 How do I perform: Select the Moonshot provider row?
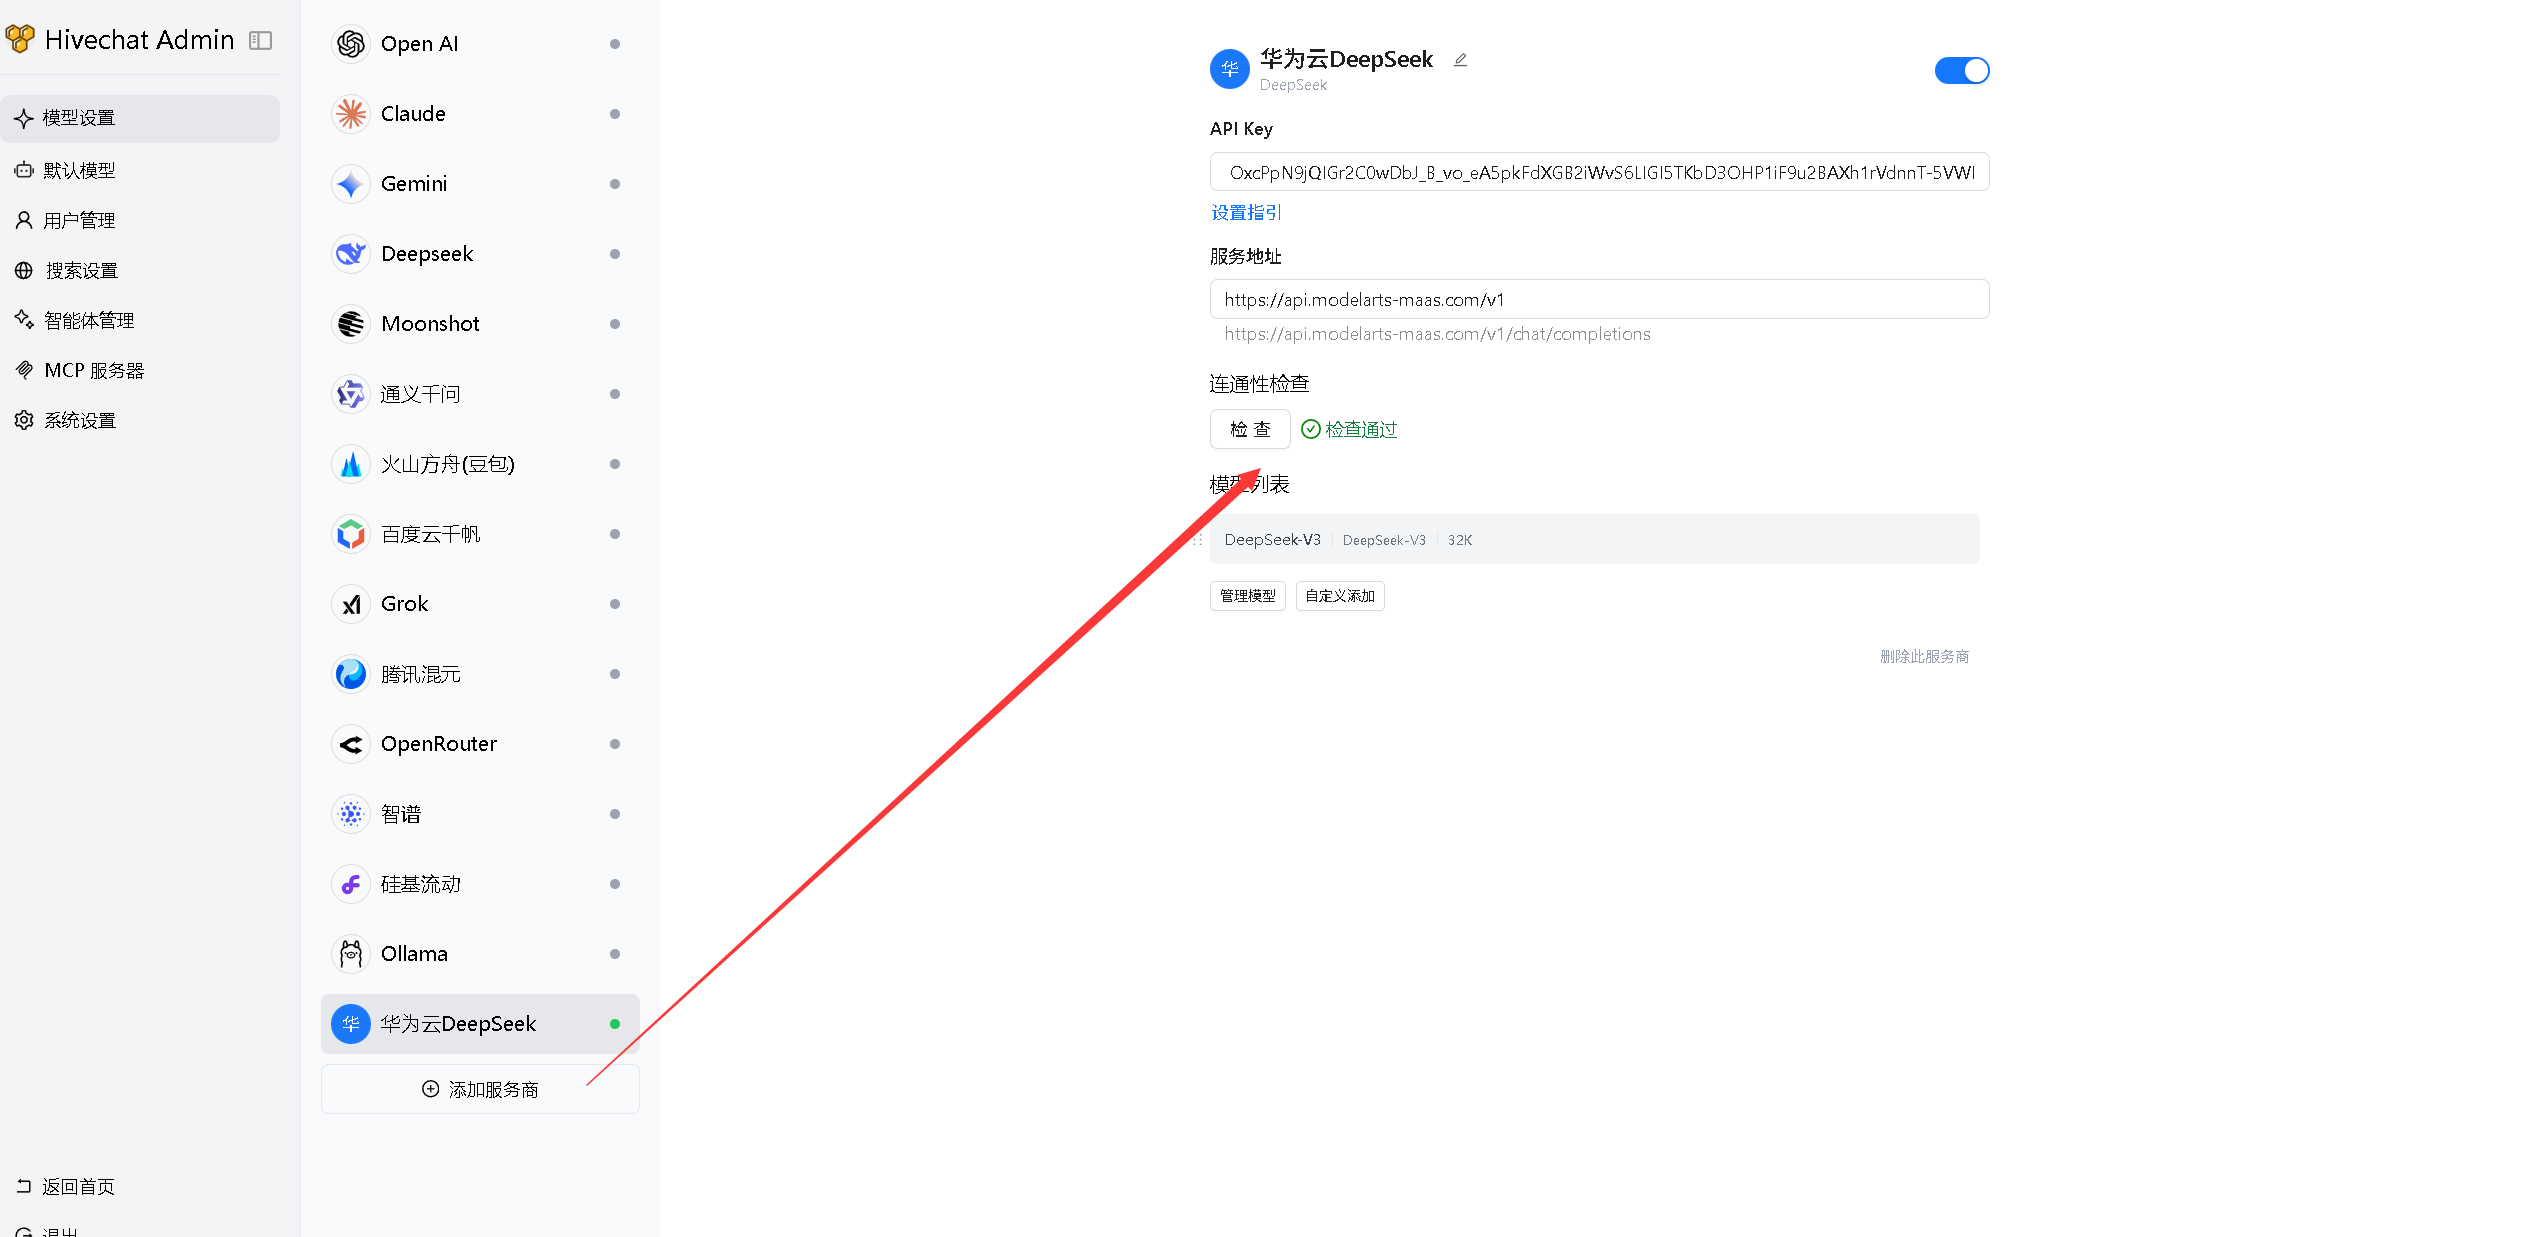(x=480, y=324)
